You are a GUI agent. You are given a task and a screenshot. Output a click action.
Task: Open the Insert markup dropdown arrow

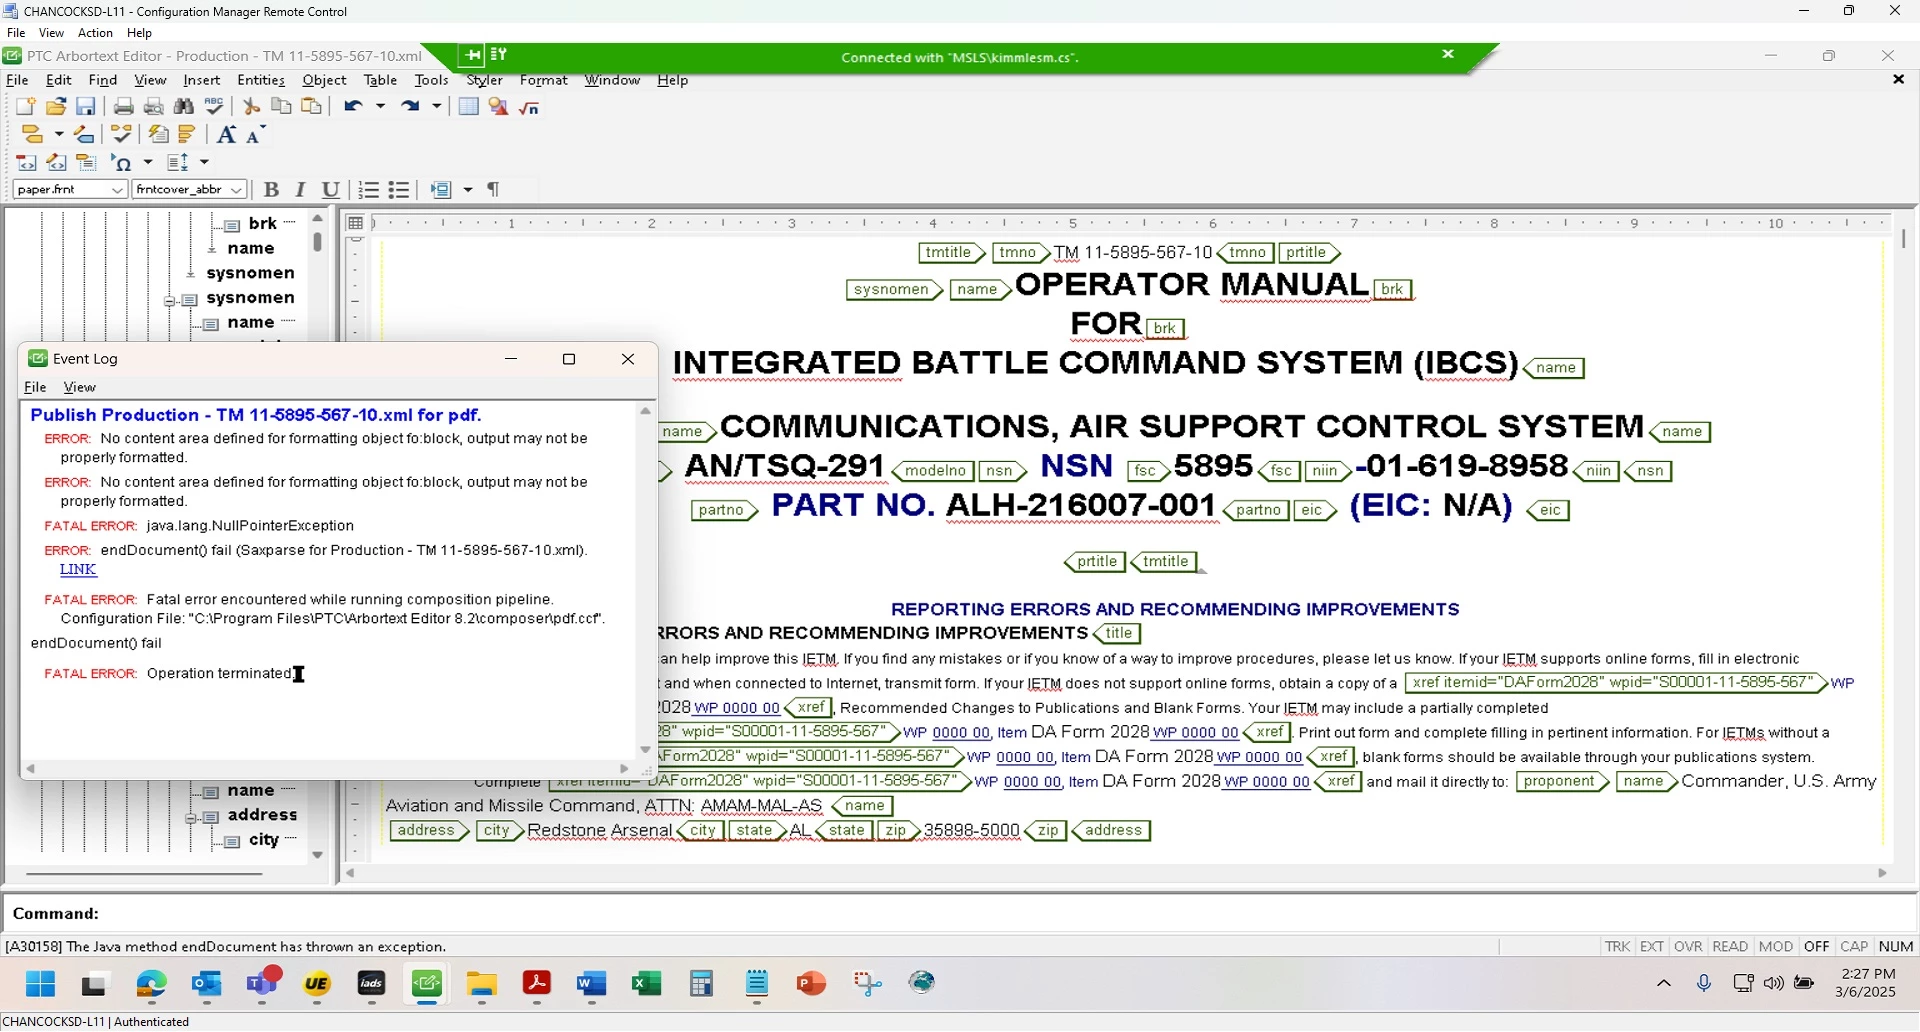pyautogui.click(x=59, y=135)
